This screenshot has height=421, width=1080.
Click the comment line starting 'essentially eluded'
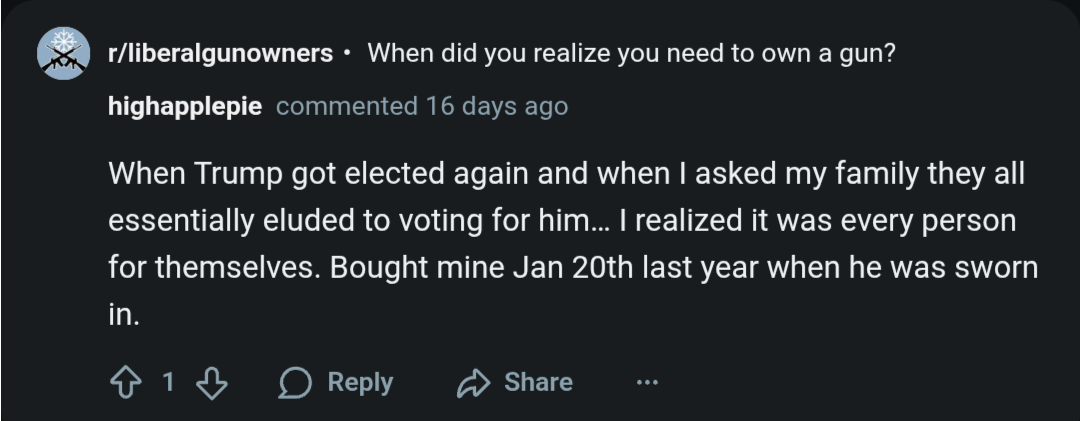tap(562, 221)
